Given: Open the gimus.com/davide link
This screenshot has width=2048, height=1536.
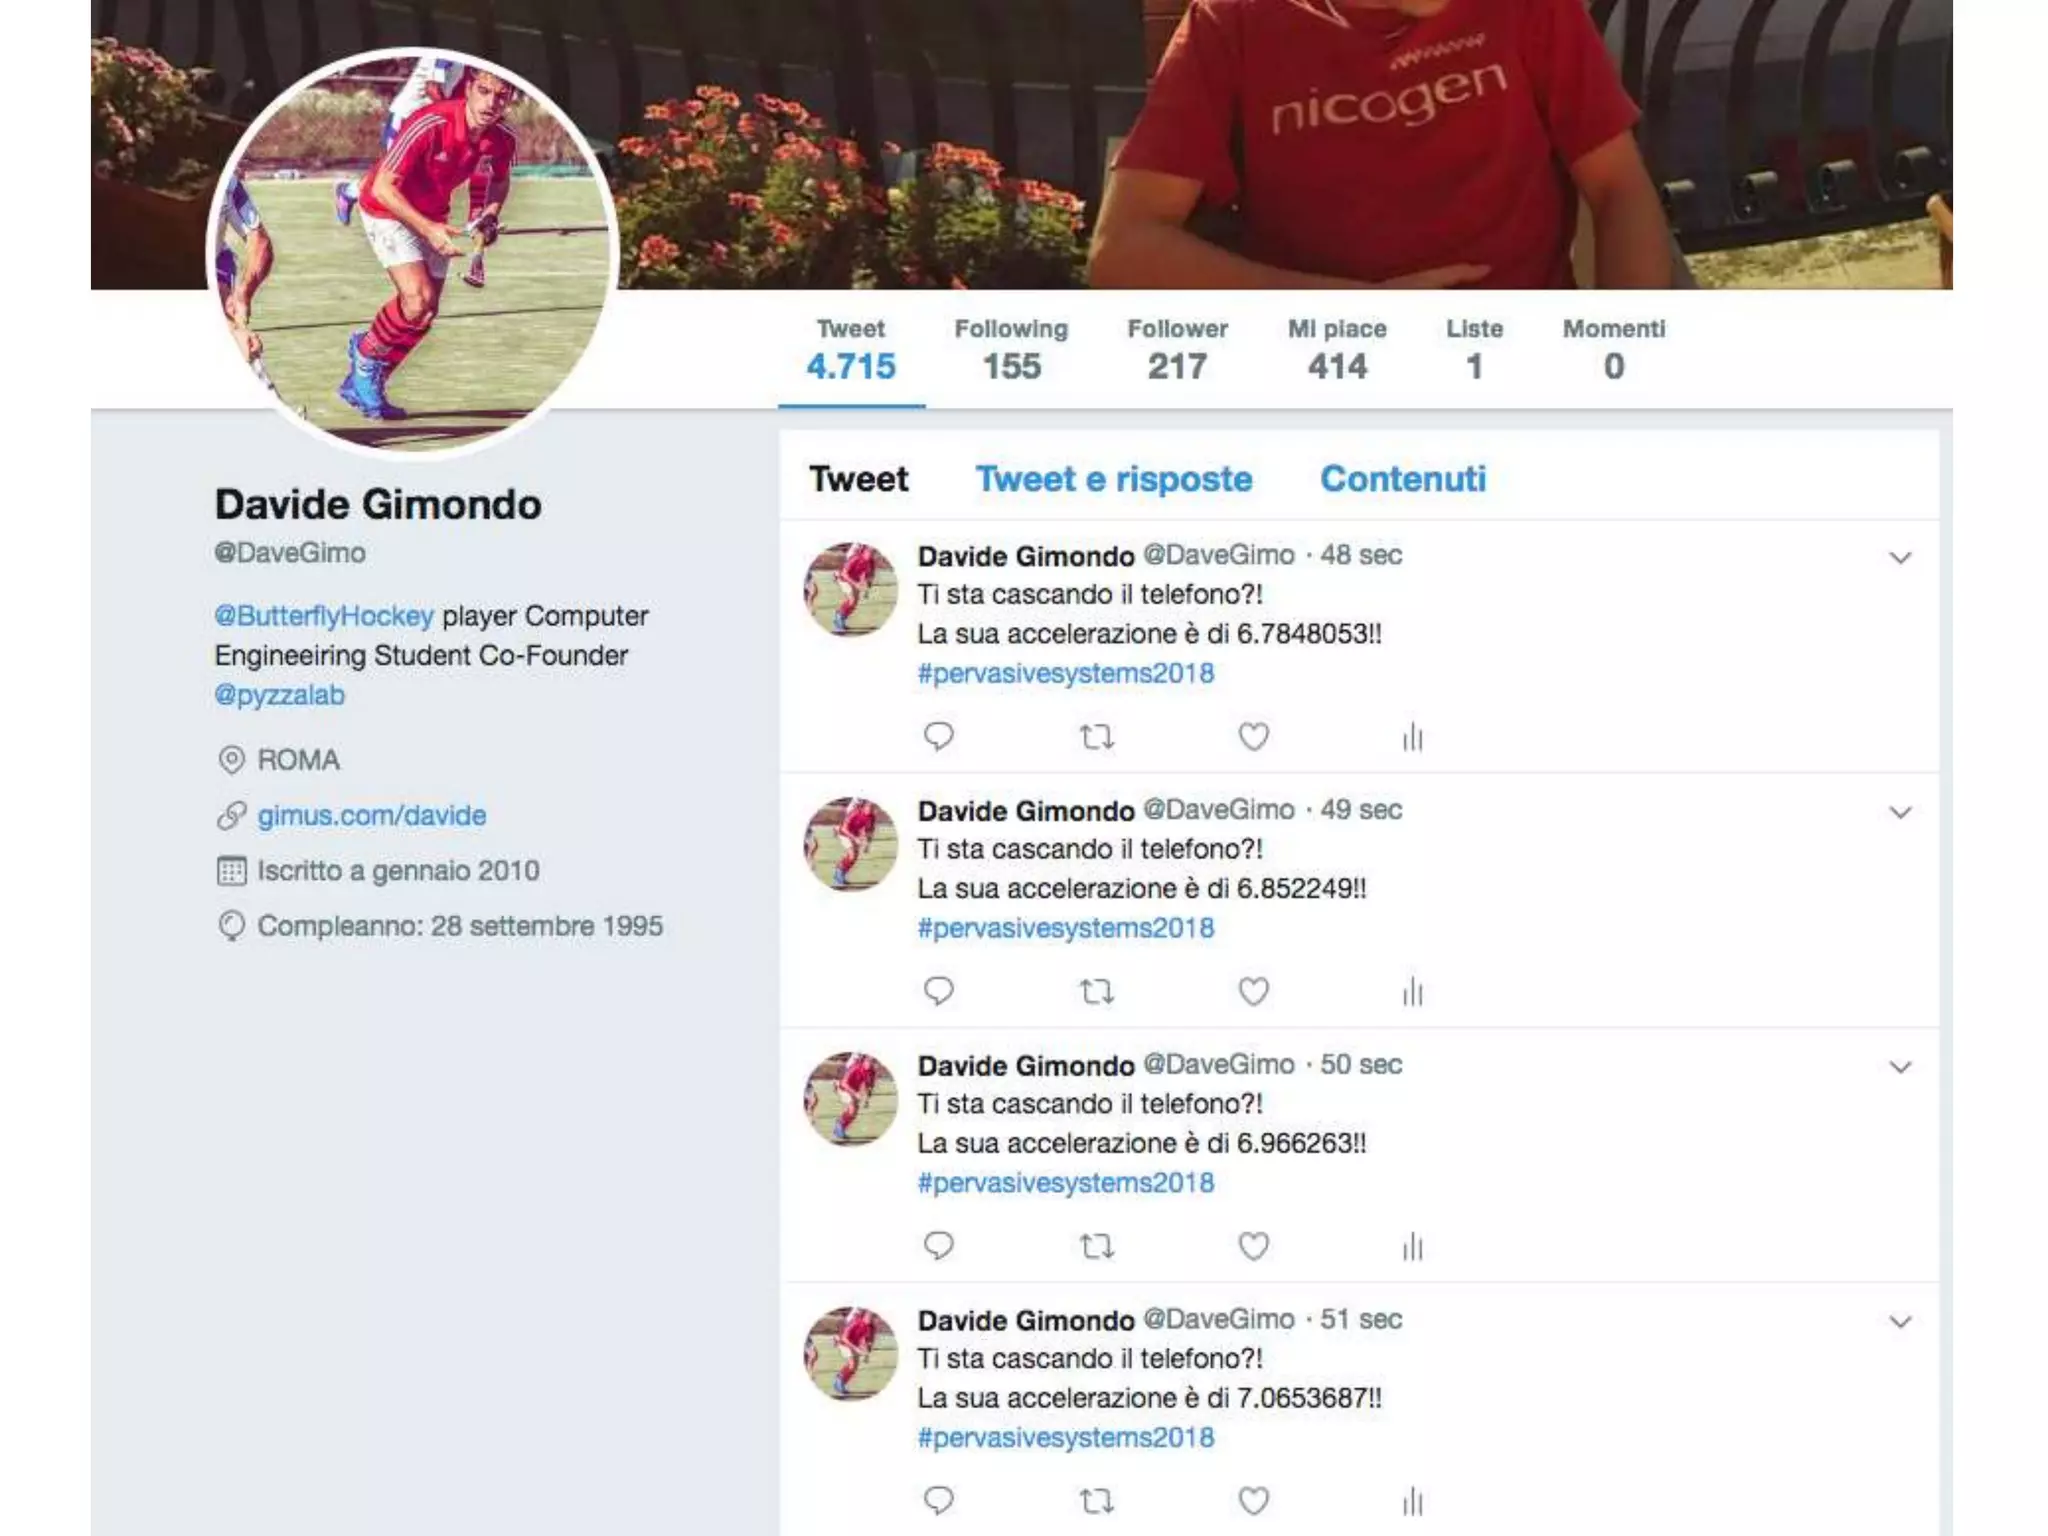Looking at the screenshot, I should point(372,816).
